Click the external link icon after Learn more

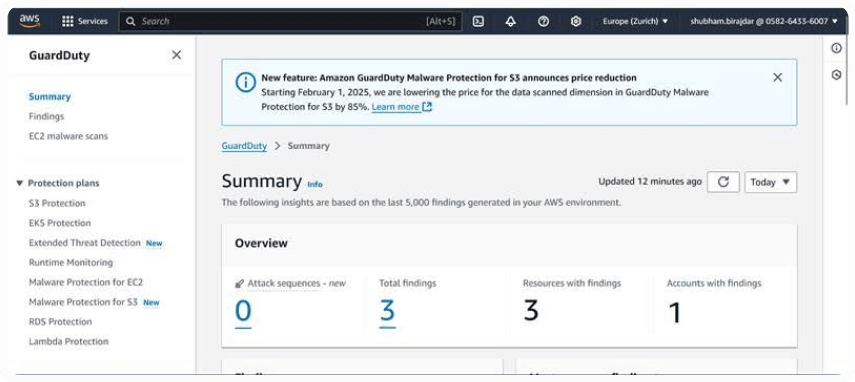pyautogui.click(x=428, y=107)
